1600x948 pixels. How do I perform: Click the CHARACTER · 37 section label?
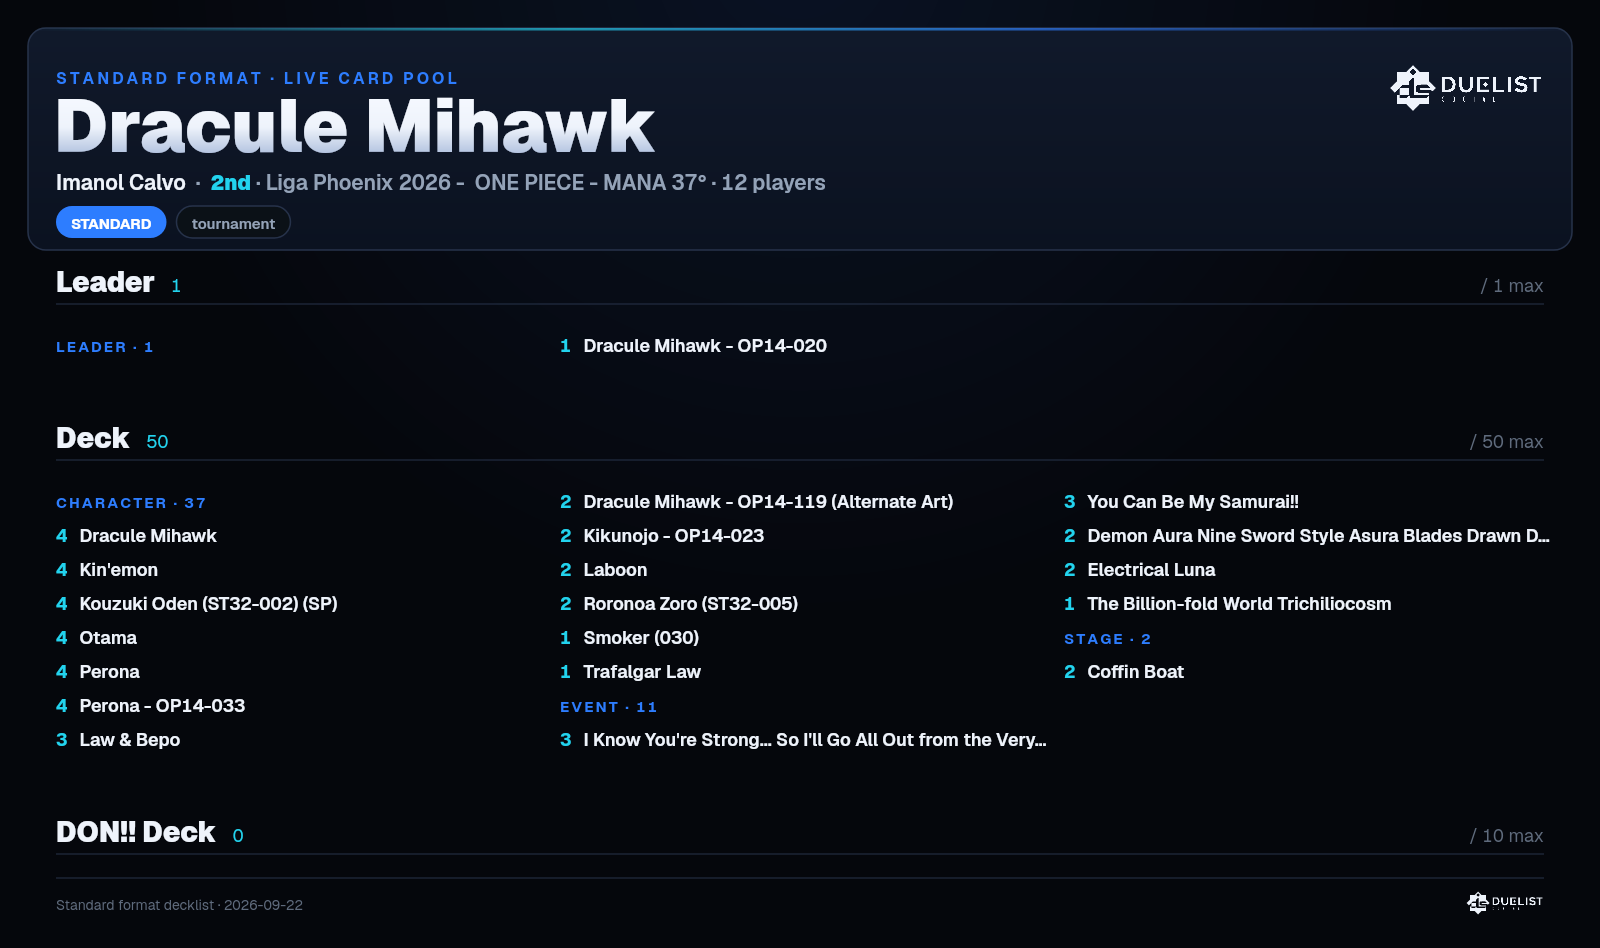click(x=131, y=503)
